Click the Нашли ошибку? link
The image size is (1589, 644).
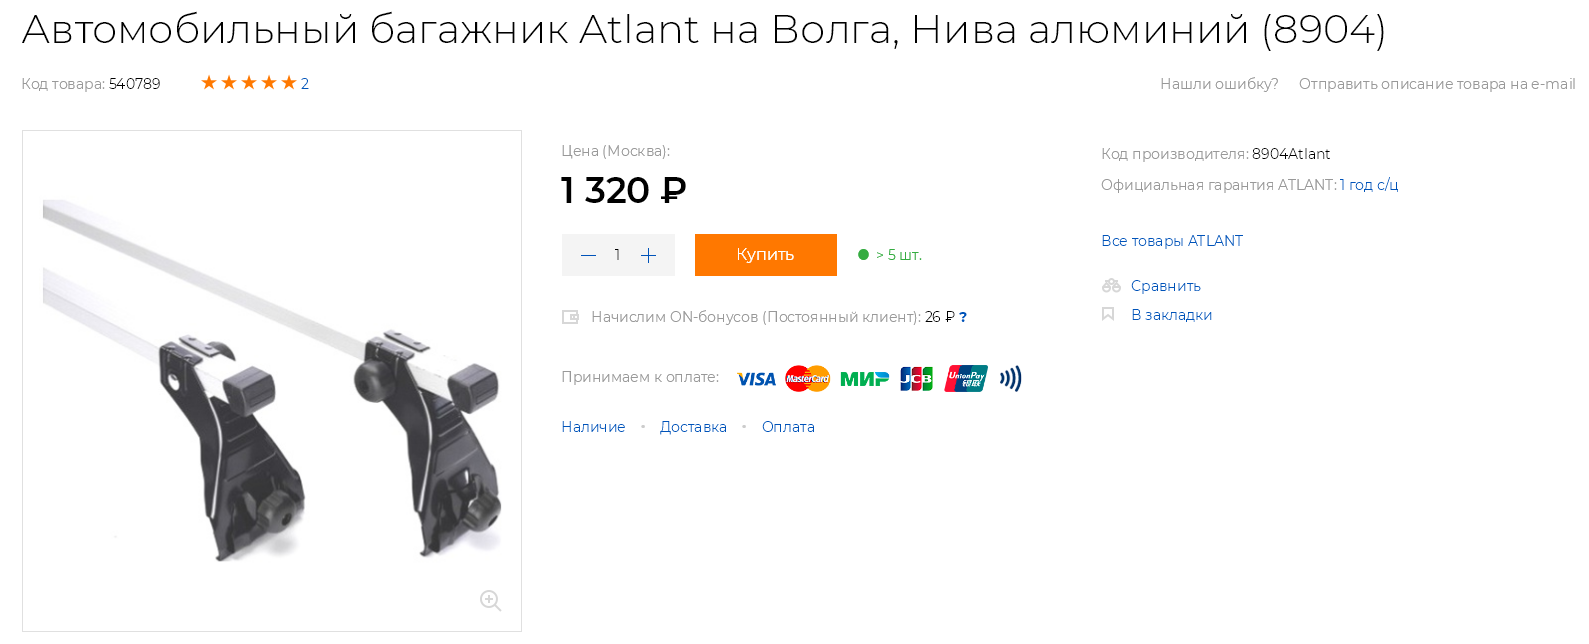1219,84
